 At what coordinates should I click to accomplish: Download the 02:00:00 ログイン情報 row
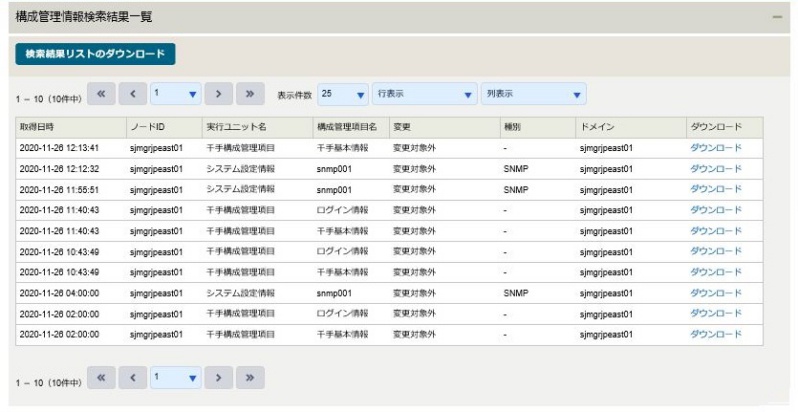(716, 314)
